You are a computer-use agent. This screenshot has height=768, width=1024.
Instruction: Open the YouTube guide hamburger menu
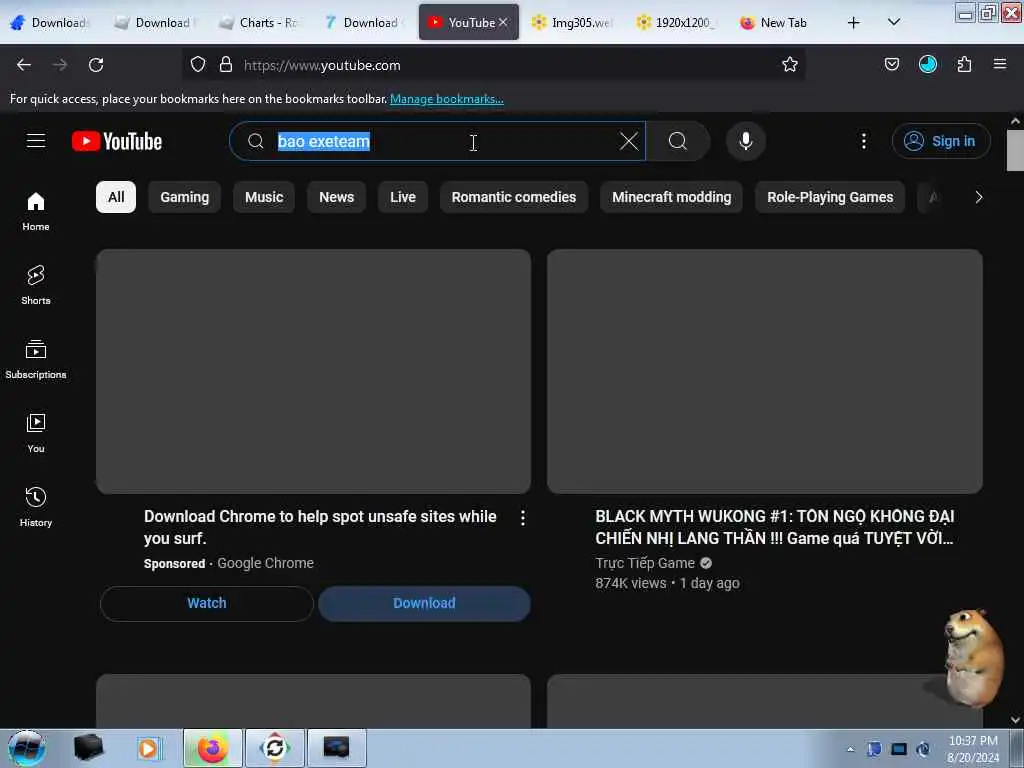pos(36,141)
